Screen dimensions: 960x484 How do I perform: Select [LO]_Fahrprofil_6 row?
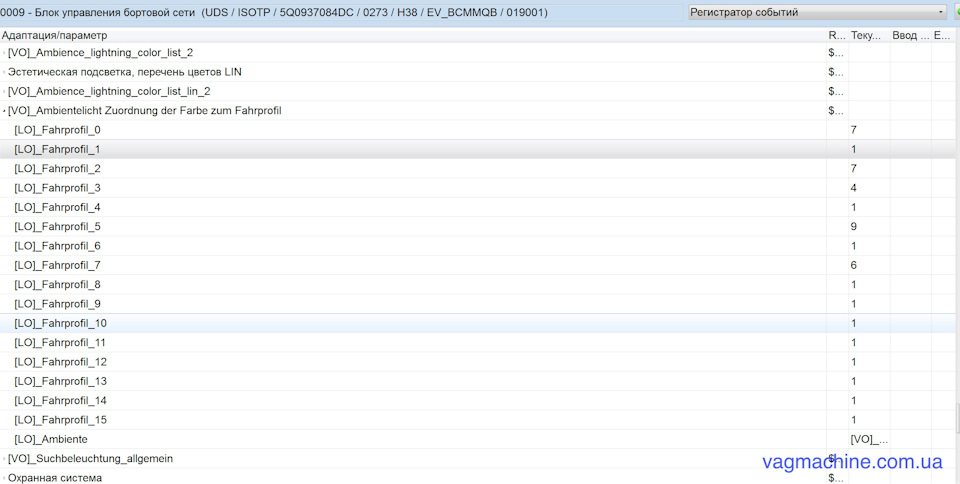478,246
